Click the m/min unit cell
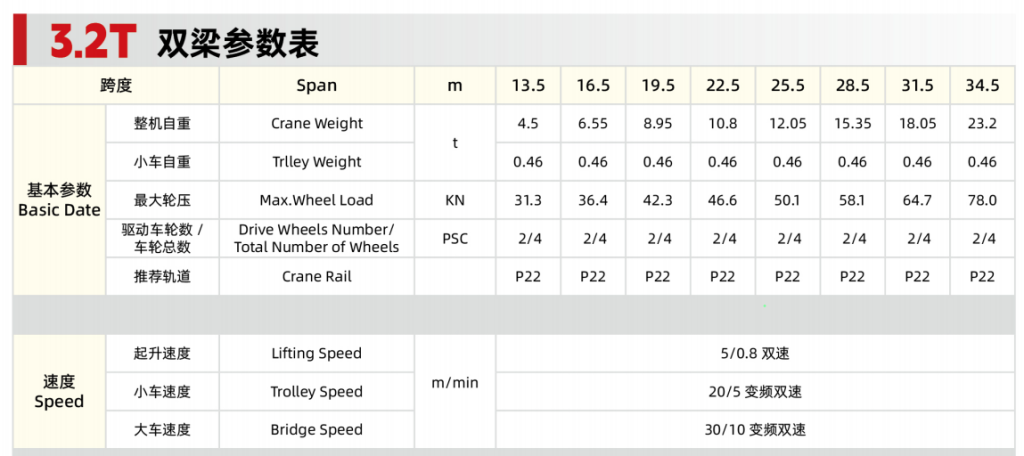Screen dimensions: 1024x456 455,383
